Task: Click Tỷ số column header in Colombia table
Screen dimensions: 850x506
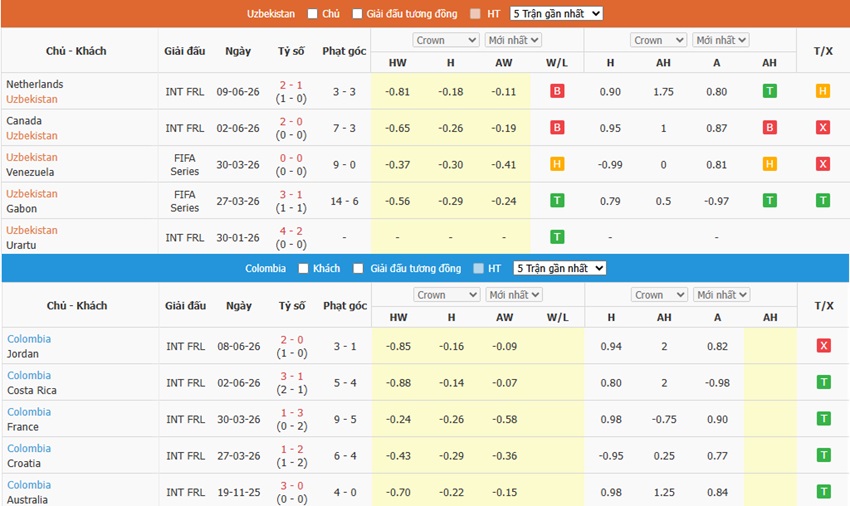Action: [x=292, y=305]
